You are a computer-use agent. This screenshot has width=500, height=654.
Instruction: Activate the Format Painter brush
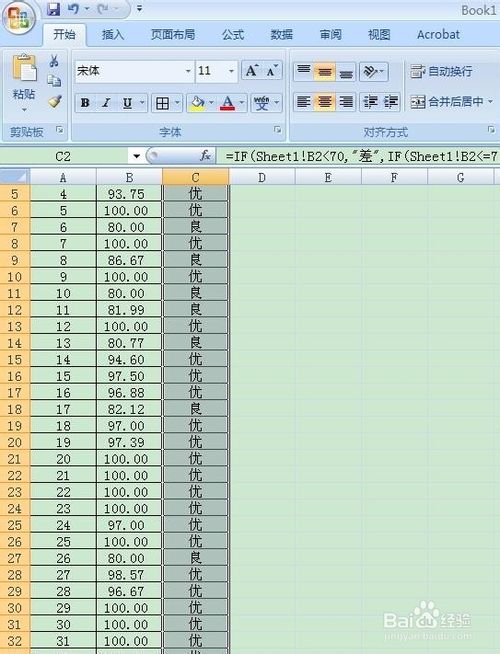54,101
